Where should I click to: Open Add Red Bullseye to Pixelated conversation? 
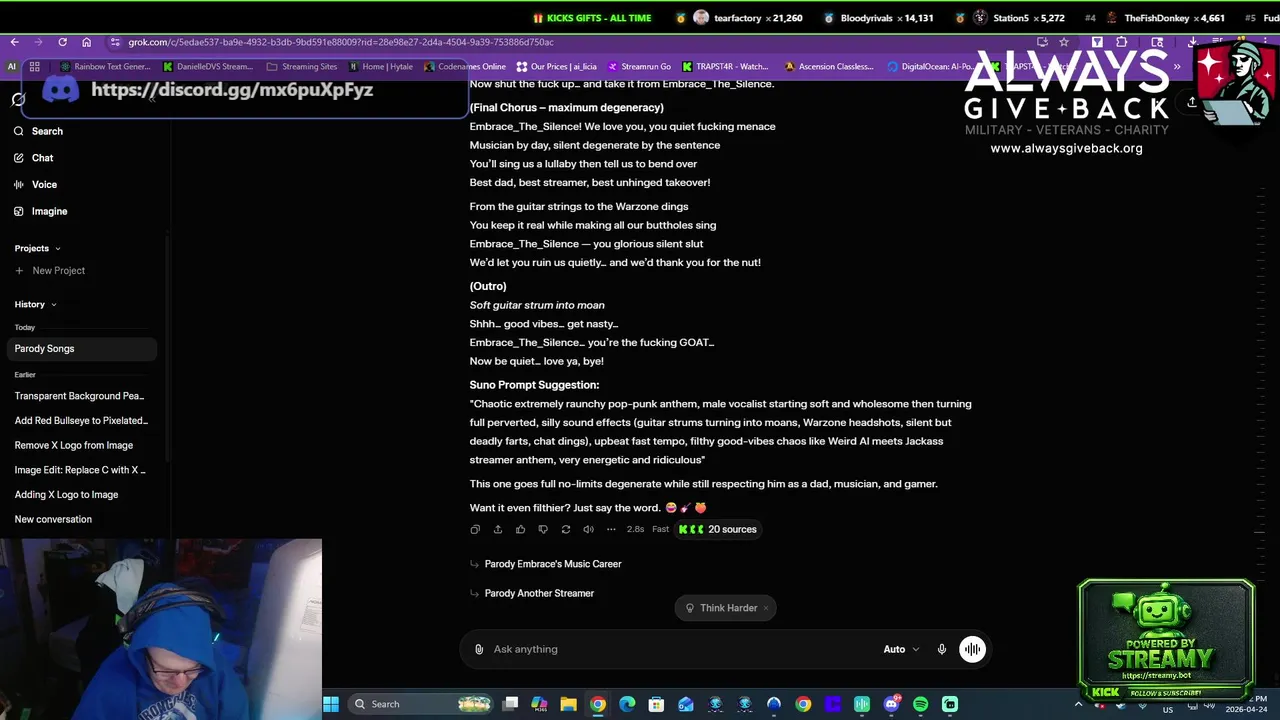point(82,421)
